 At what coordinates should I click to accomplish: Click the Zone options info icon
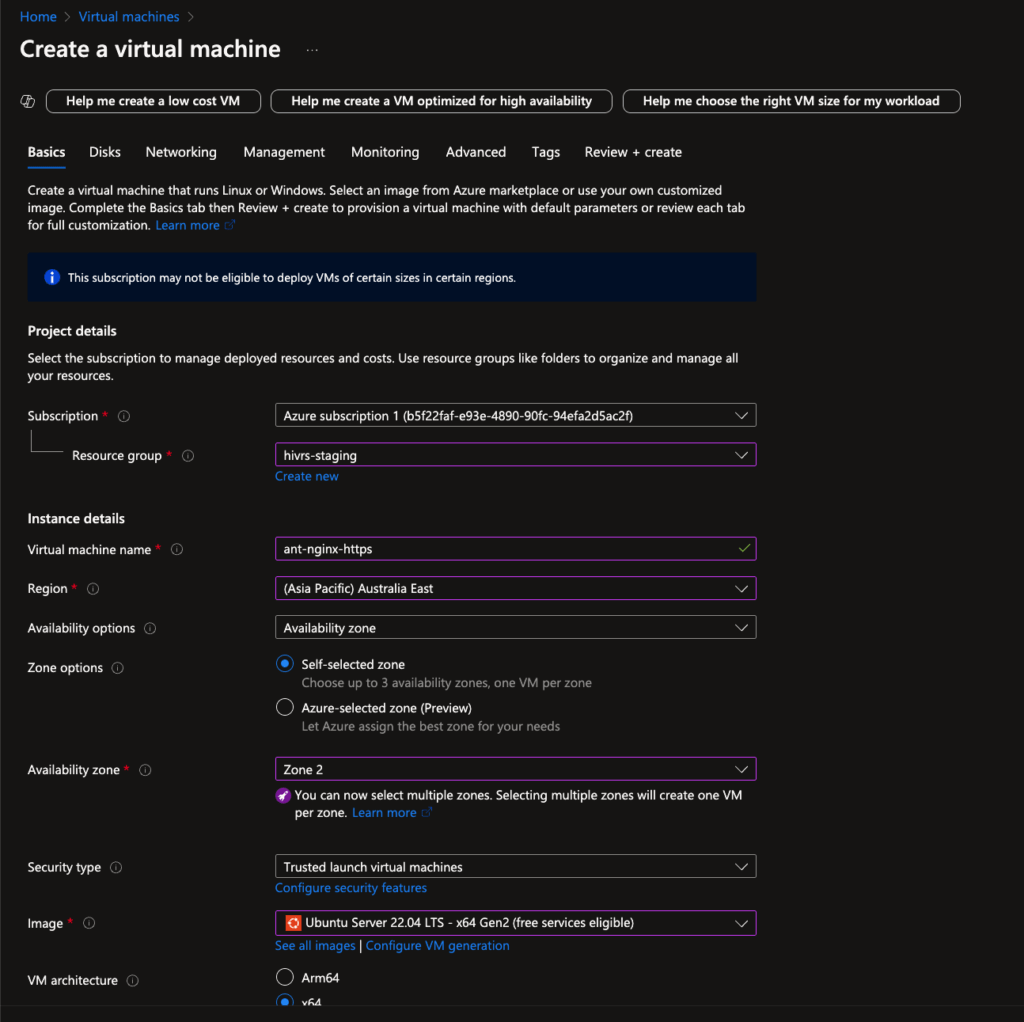click(x=118, y=668)
